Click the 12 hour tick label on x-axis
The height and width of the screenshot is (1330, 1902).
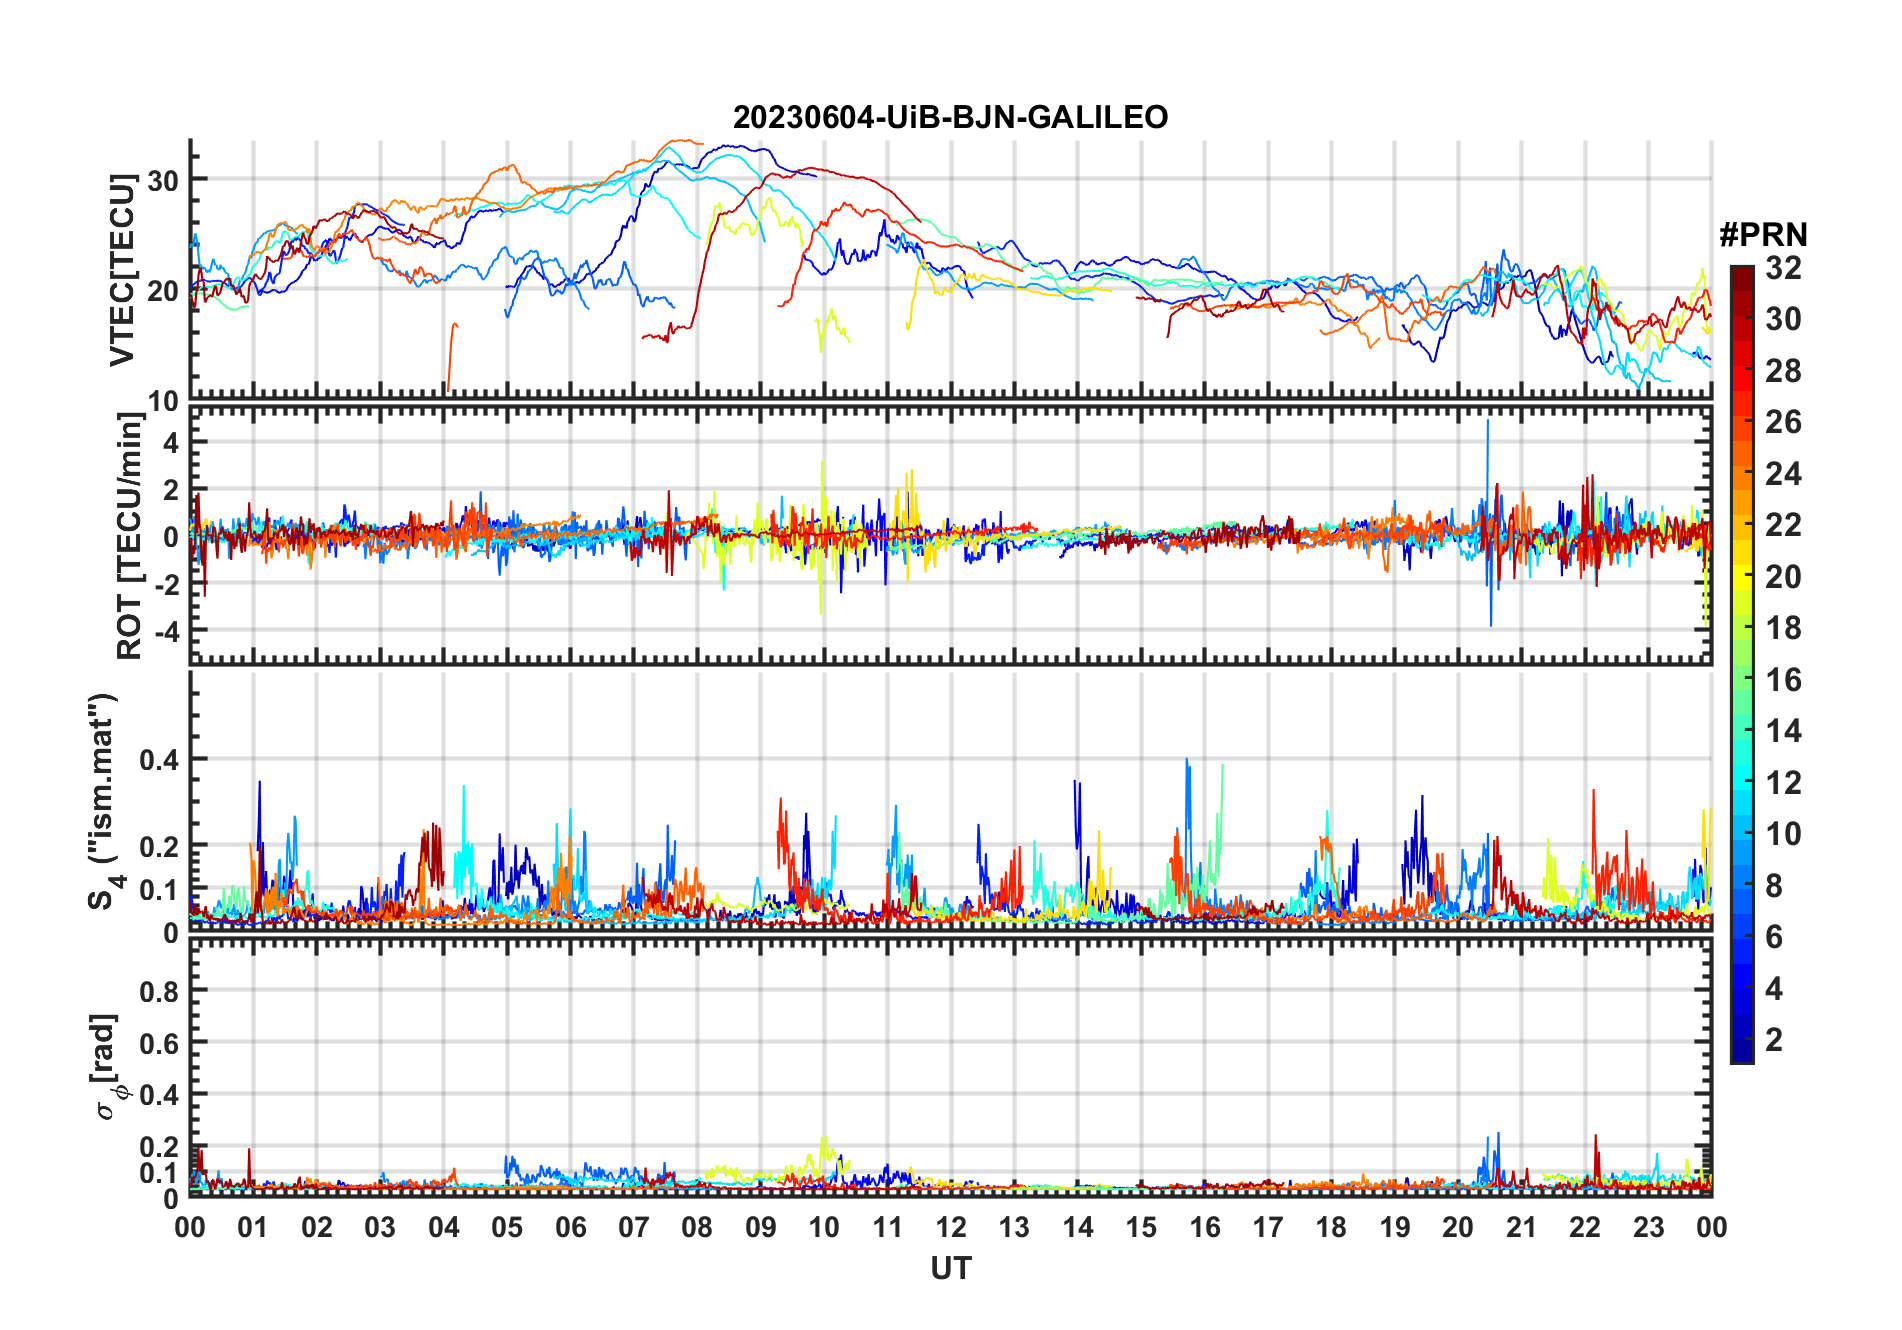click(x=950, y=1227)
